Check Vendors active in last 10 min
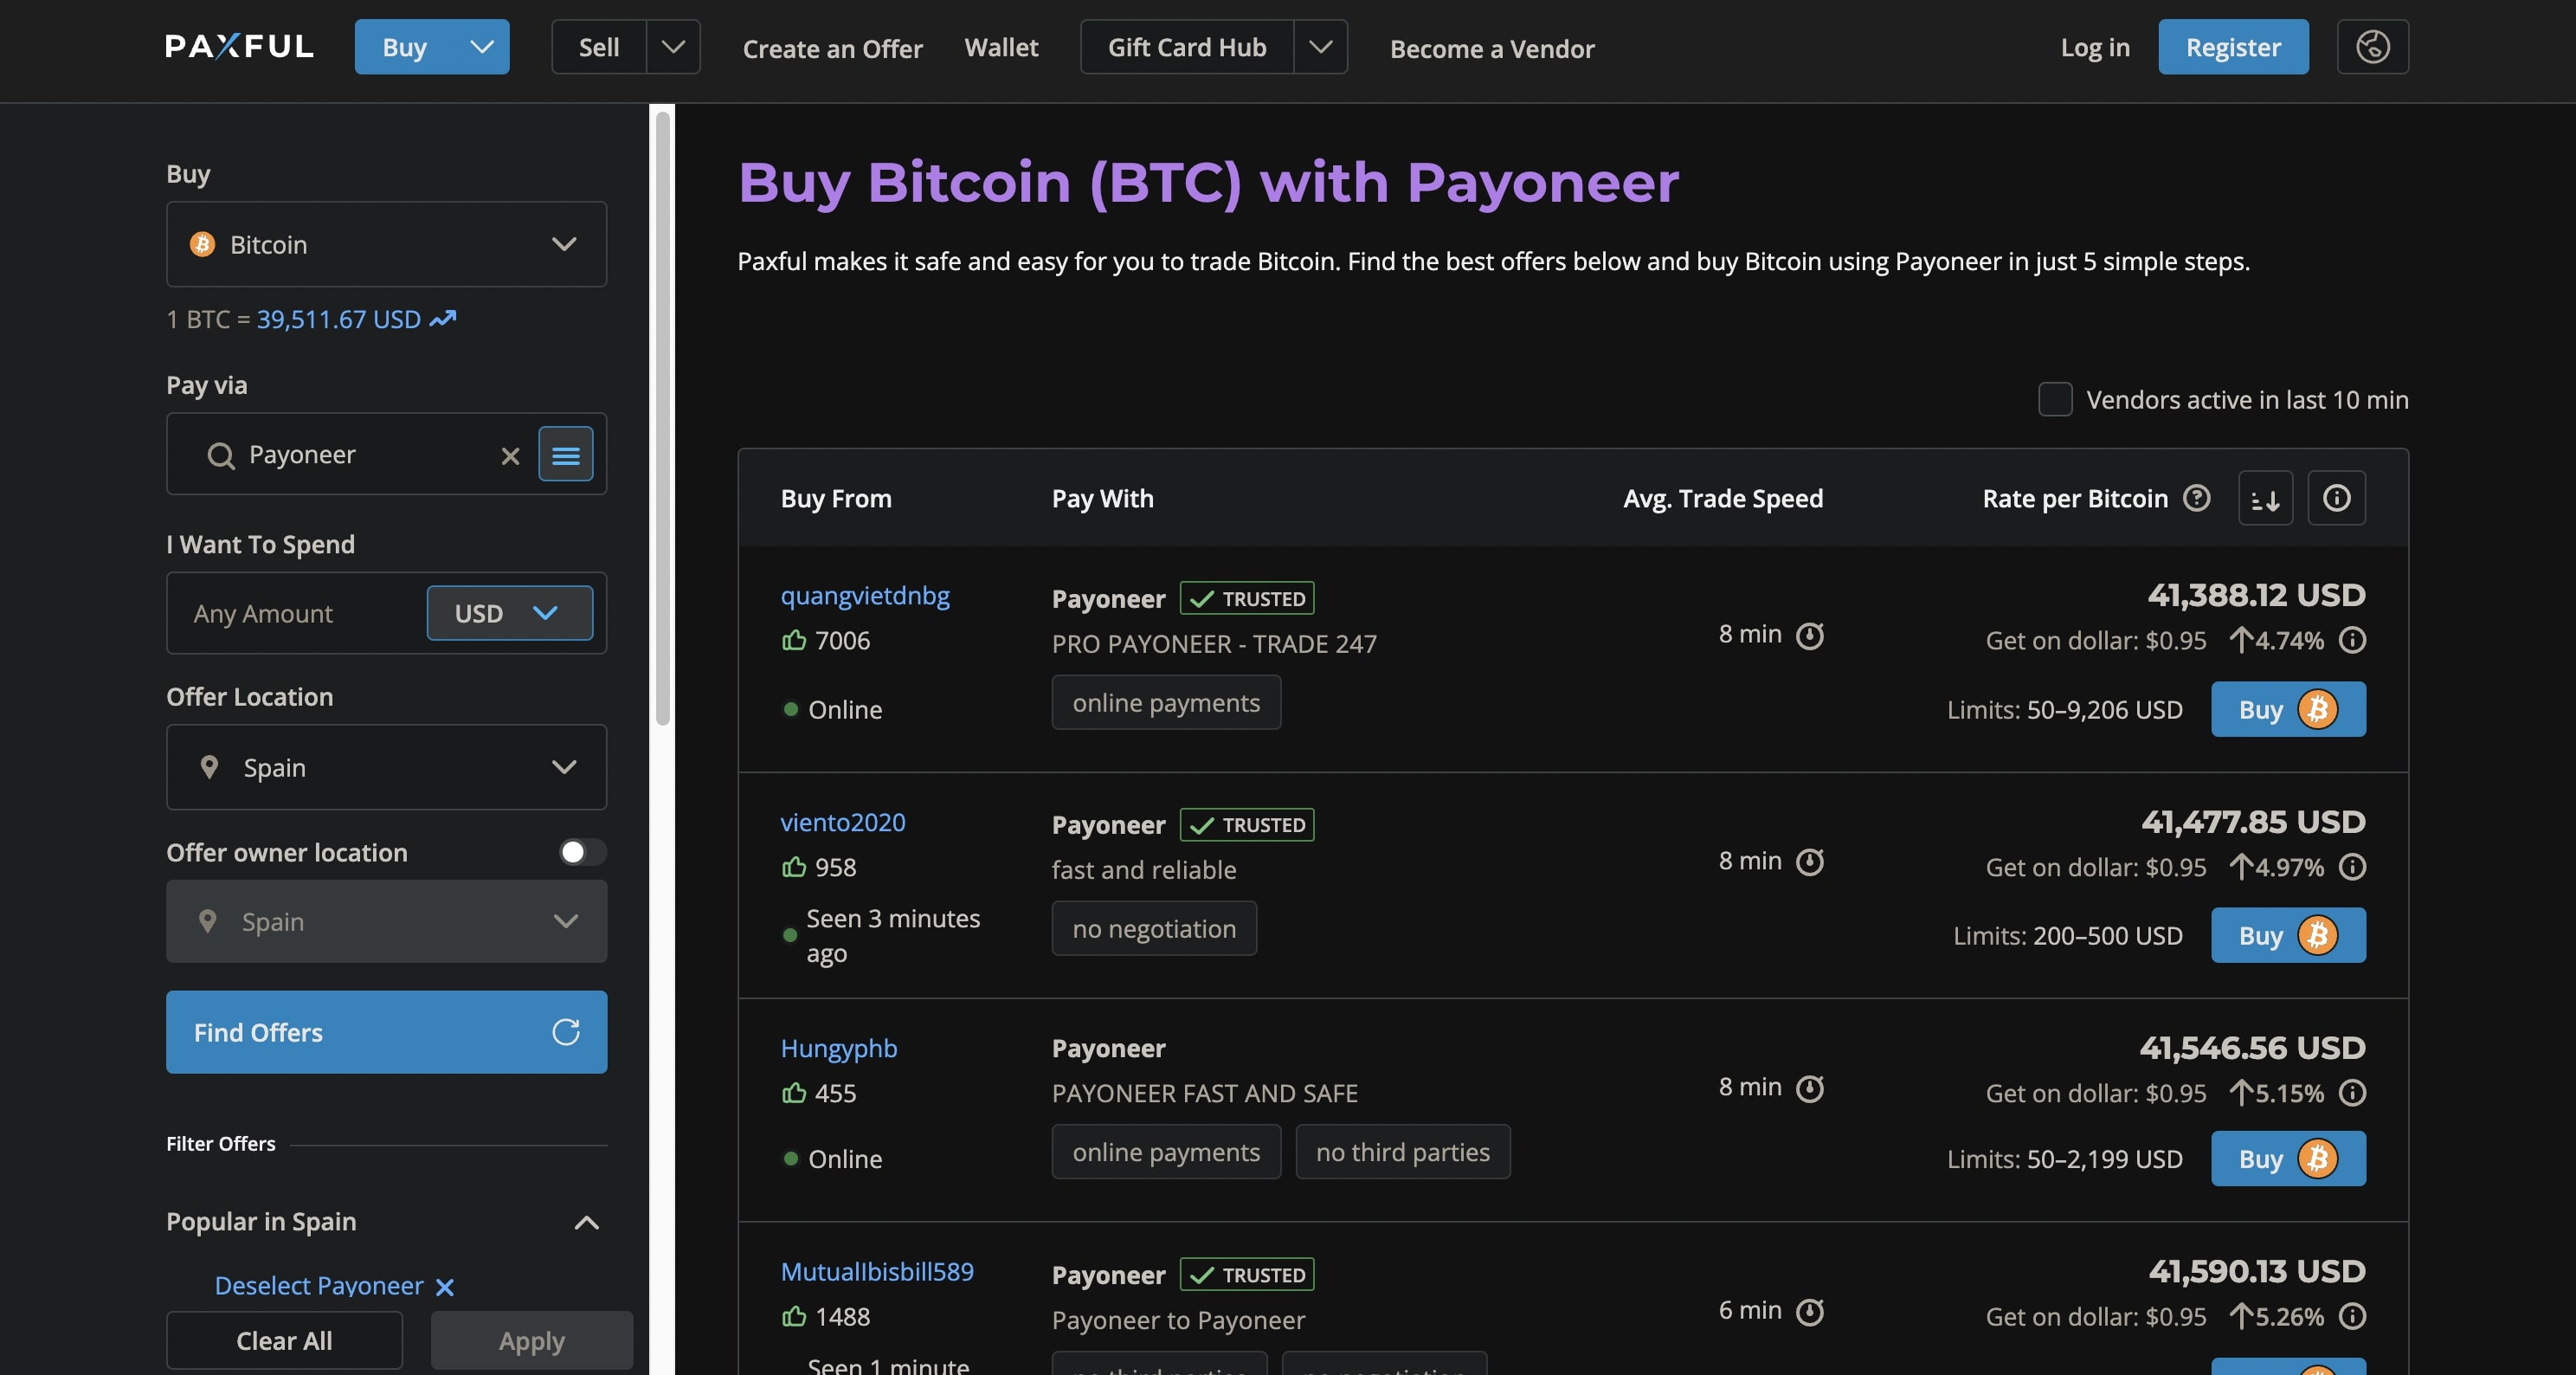This screenshot has height=1375, width=2576. (x=2055, y=399)
